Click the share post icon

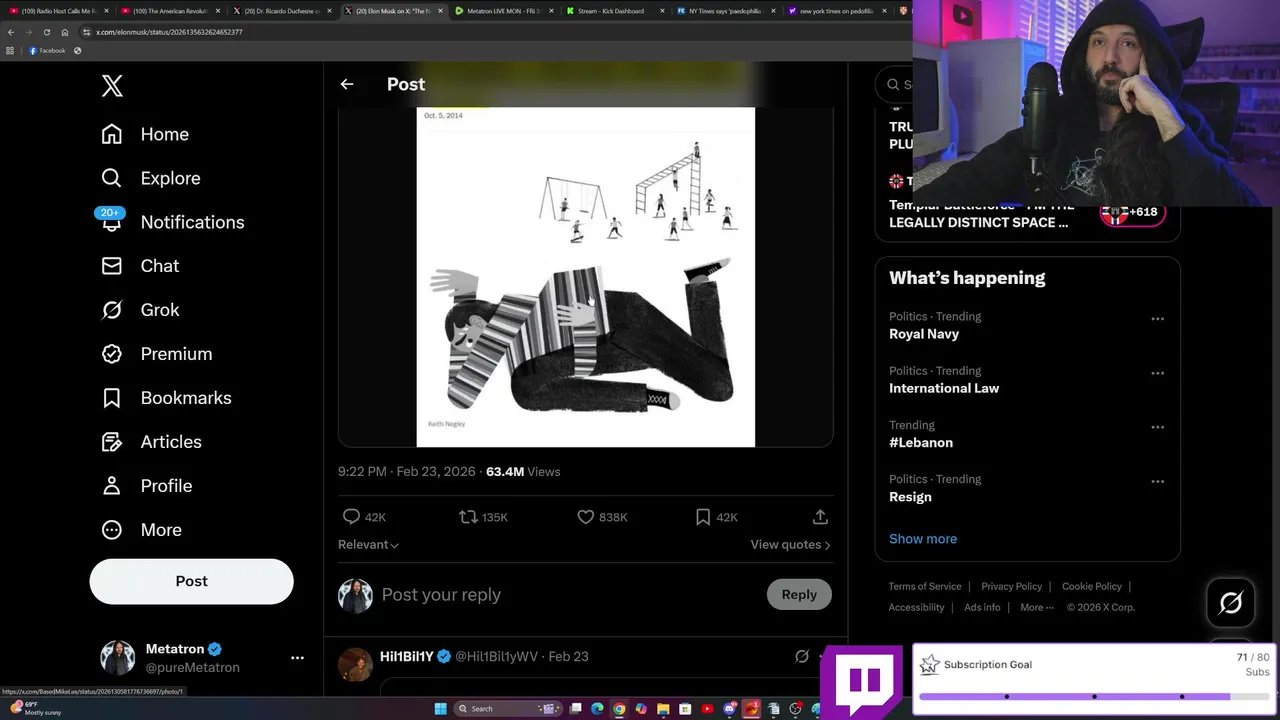coord(820,517)
